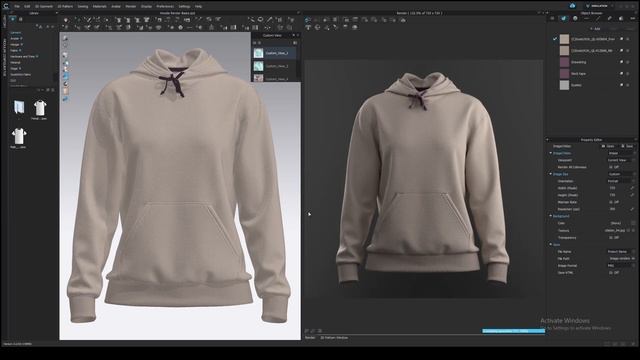Screen dimensions: 640x360
Task: Collapse the Save section in Property Editor
Action: 551,244
